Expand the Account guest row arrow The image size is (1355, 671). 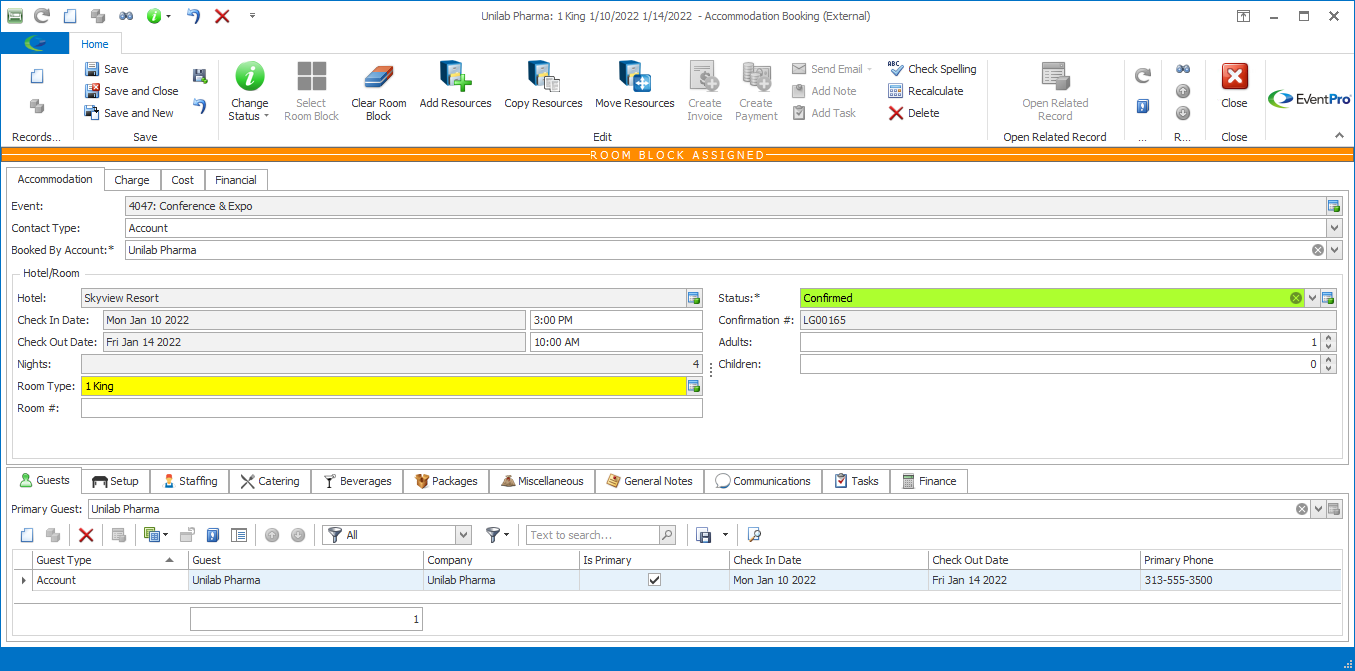point(23,580)
